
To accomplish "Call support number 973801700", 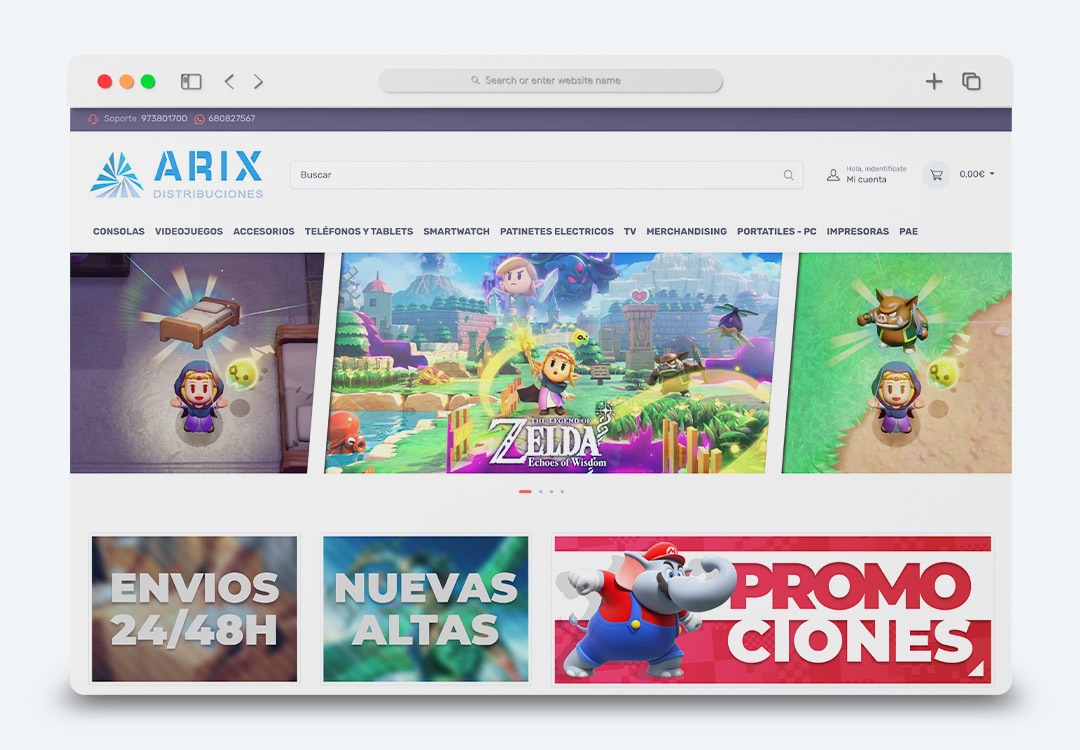I will click(164, 118).
